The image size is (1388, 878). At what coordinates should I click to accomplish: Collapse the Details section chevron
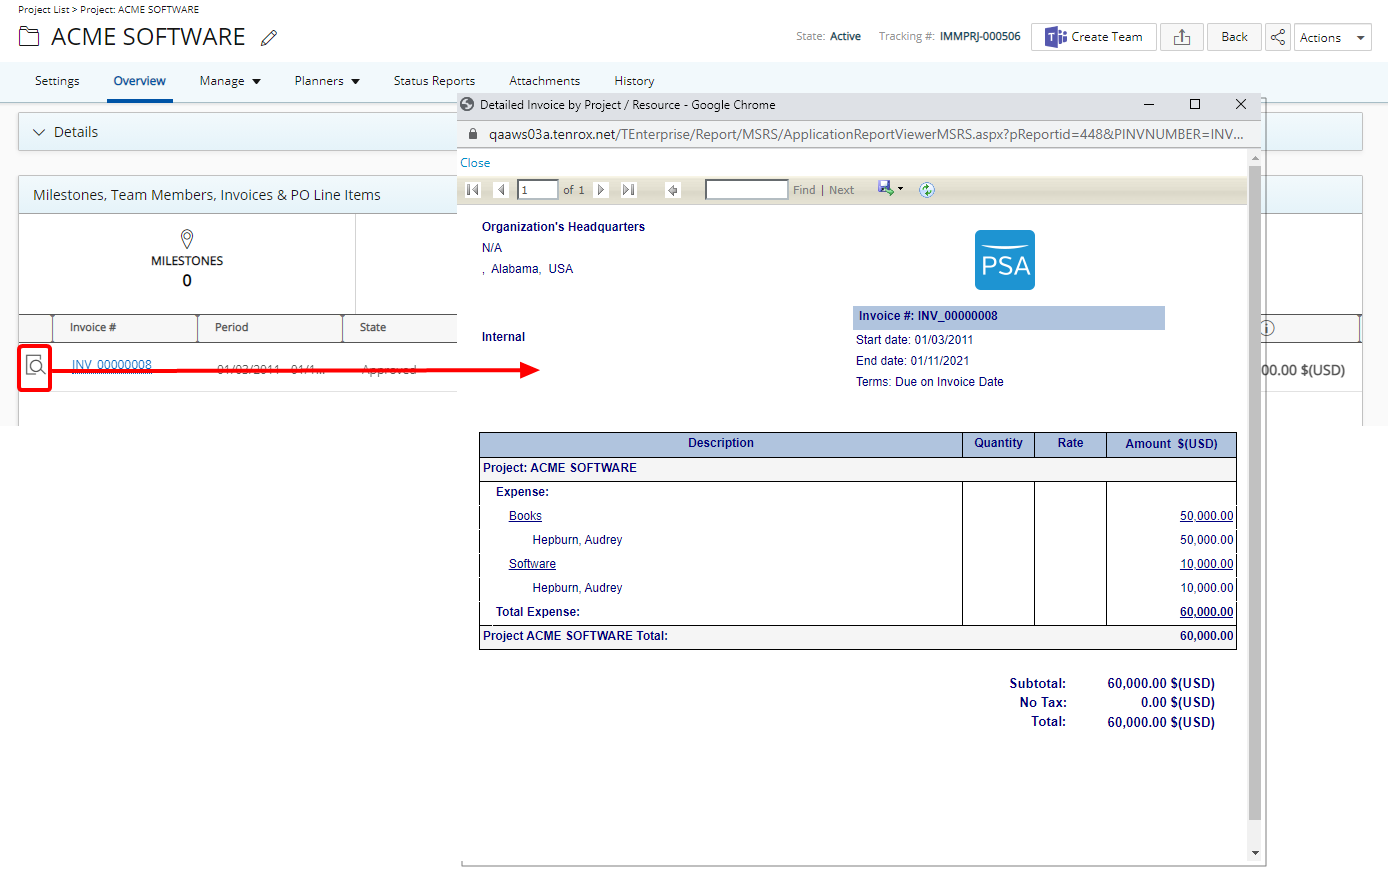point(39,132)
